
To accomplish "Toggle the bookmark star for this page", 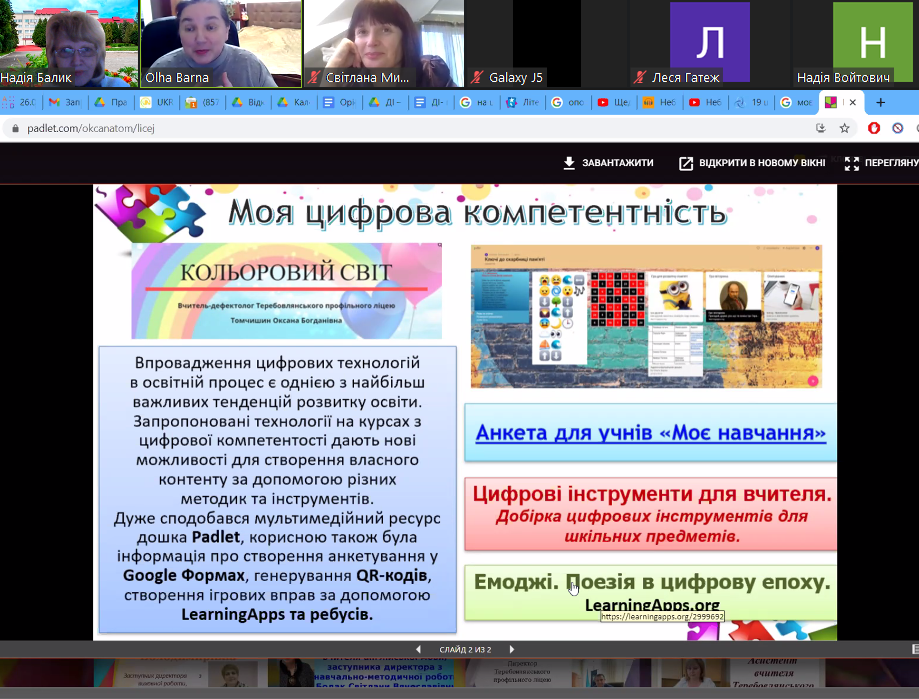I will pyautogui.click(x=845, y=128).
